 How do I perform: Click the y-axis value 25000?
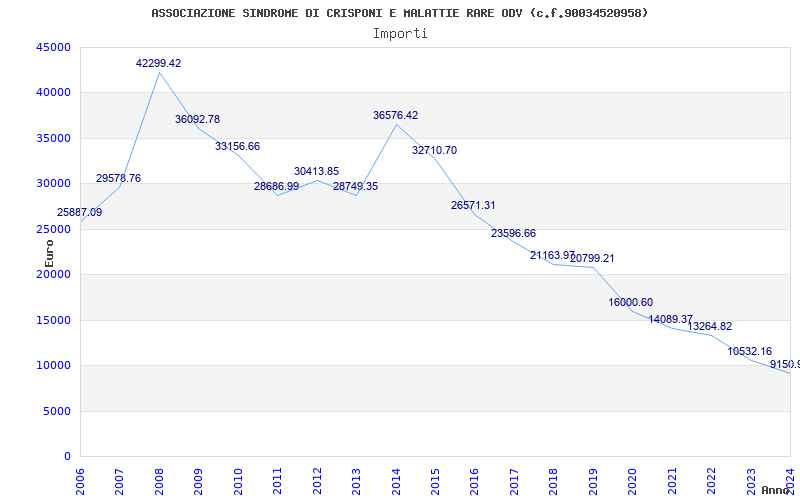[x=54, y=229]
